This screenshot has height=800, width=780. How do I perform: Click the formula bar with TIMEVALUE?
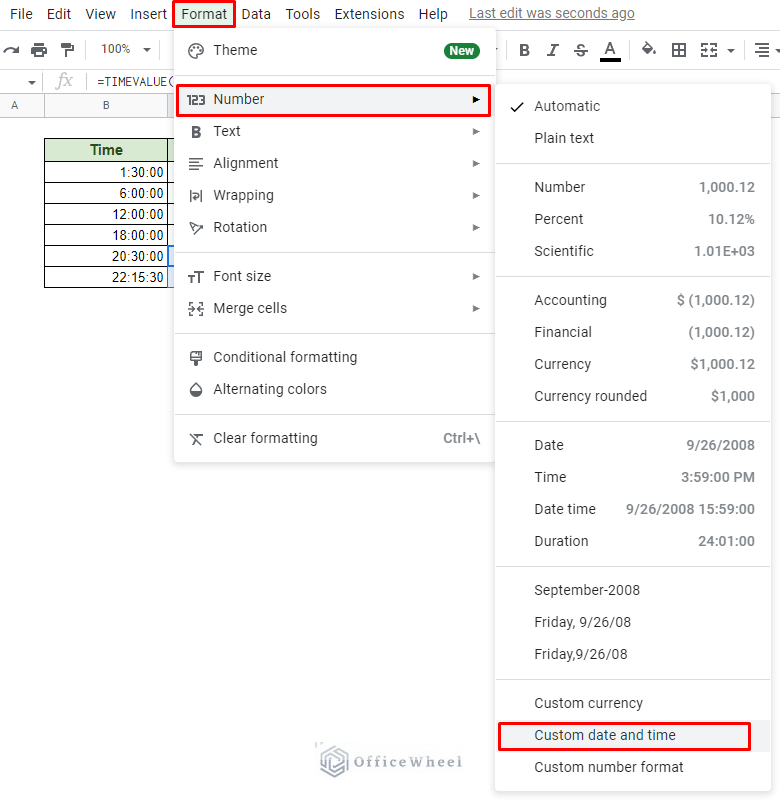point(135,82)
